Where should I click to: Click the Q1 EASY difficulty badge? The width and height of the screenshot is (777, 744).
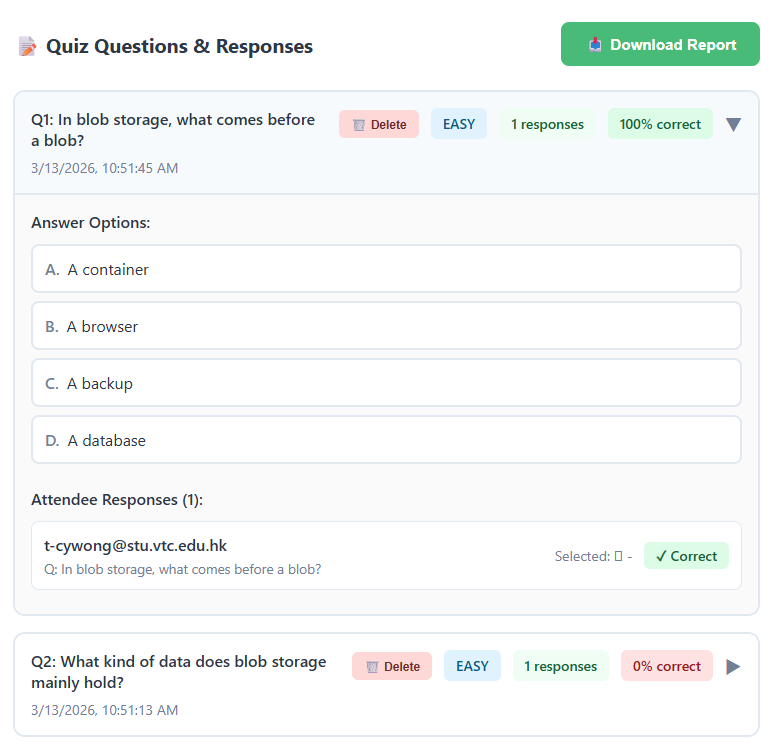[459, 125]
